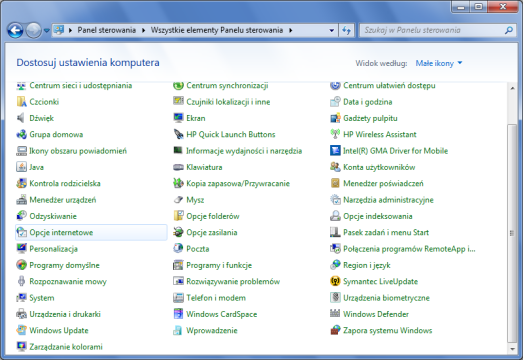Open the Urządzenia i drukarki link
This screenshot has height=360, width=523.
click(x=65, y=314)
